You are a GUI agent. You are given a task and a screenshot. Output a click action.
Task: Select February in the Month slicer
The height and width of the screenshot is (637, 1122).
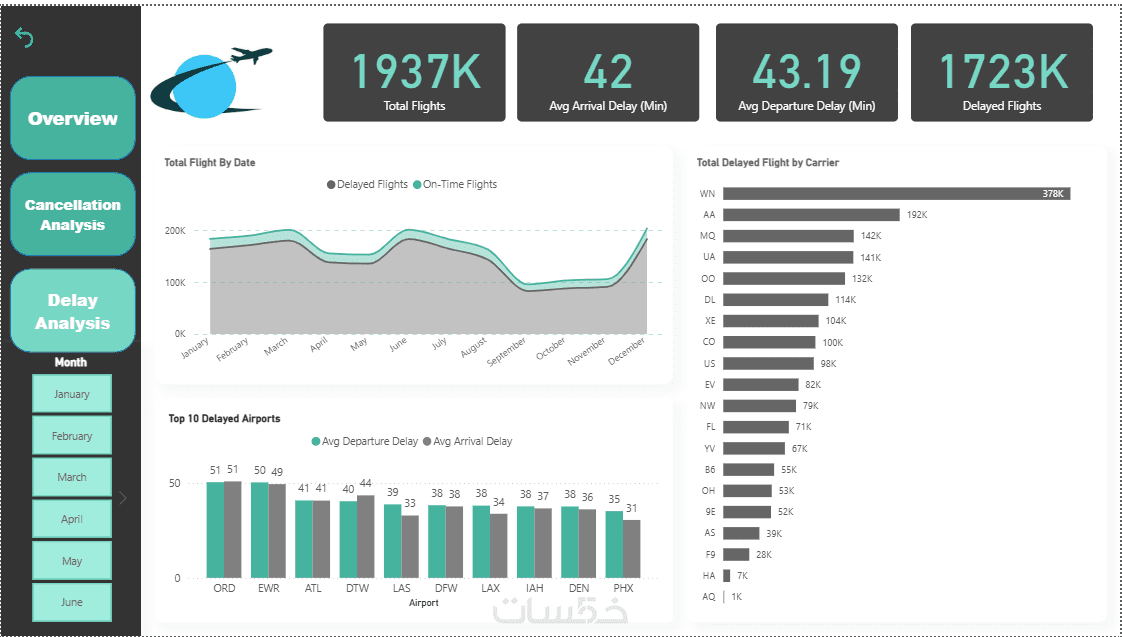pyautogui.click(x=72, y=435)
